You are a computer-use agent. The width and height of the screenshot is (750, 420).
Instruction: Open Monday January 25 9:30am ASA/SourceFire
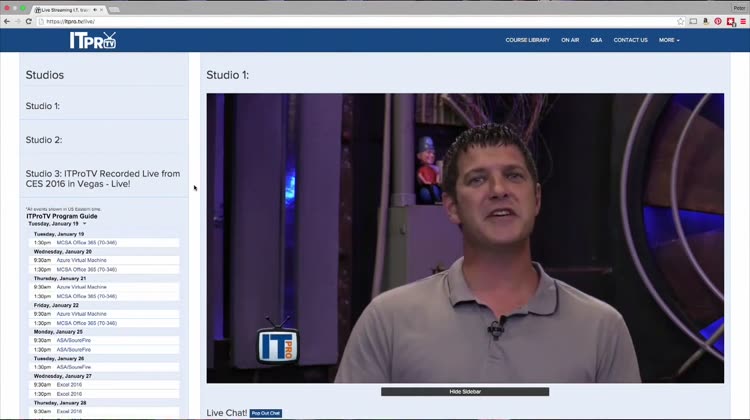coord(104,340)
